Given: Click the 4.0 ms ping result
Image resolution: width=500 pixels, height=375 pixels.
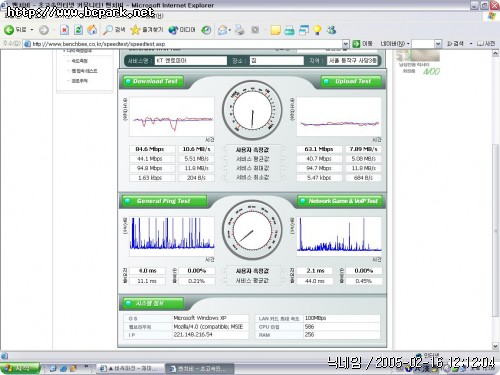Looking at the screenshot, I should 147,271.
